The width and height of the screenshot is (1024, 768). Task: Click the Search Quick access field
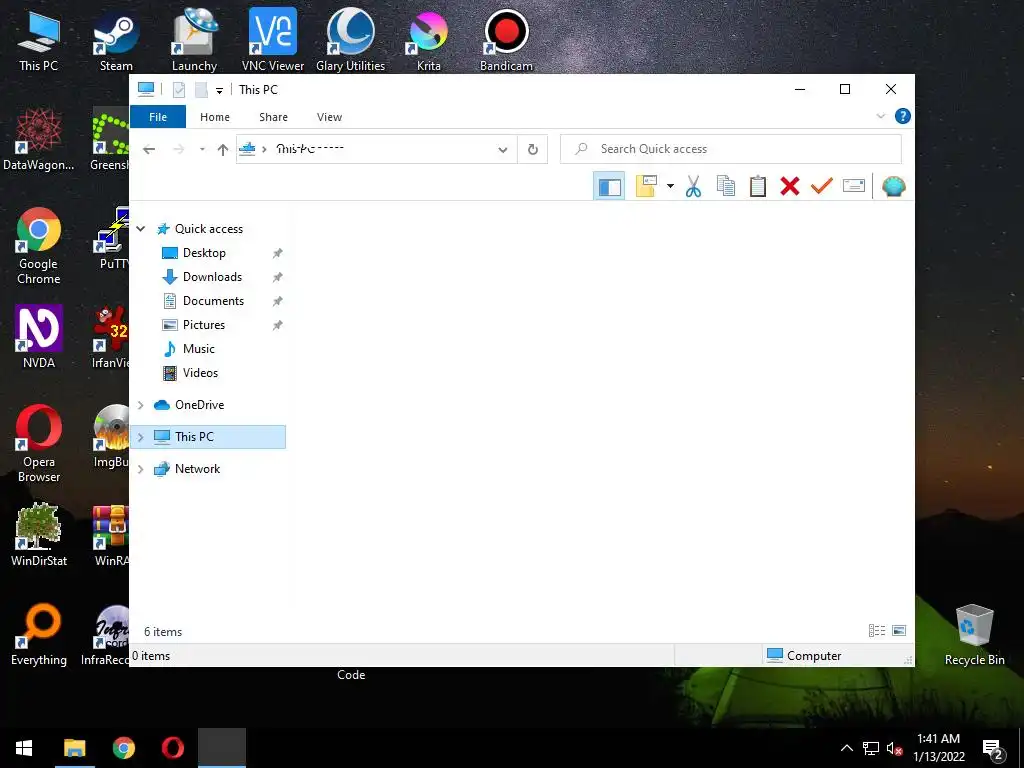pos(731,149)
